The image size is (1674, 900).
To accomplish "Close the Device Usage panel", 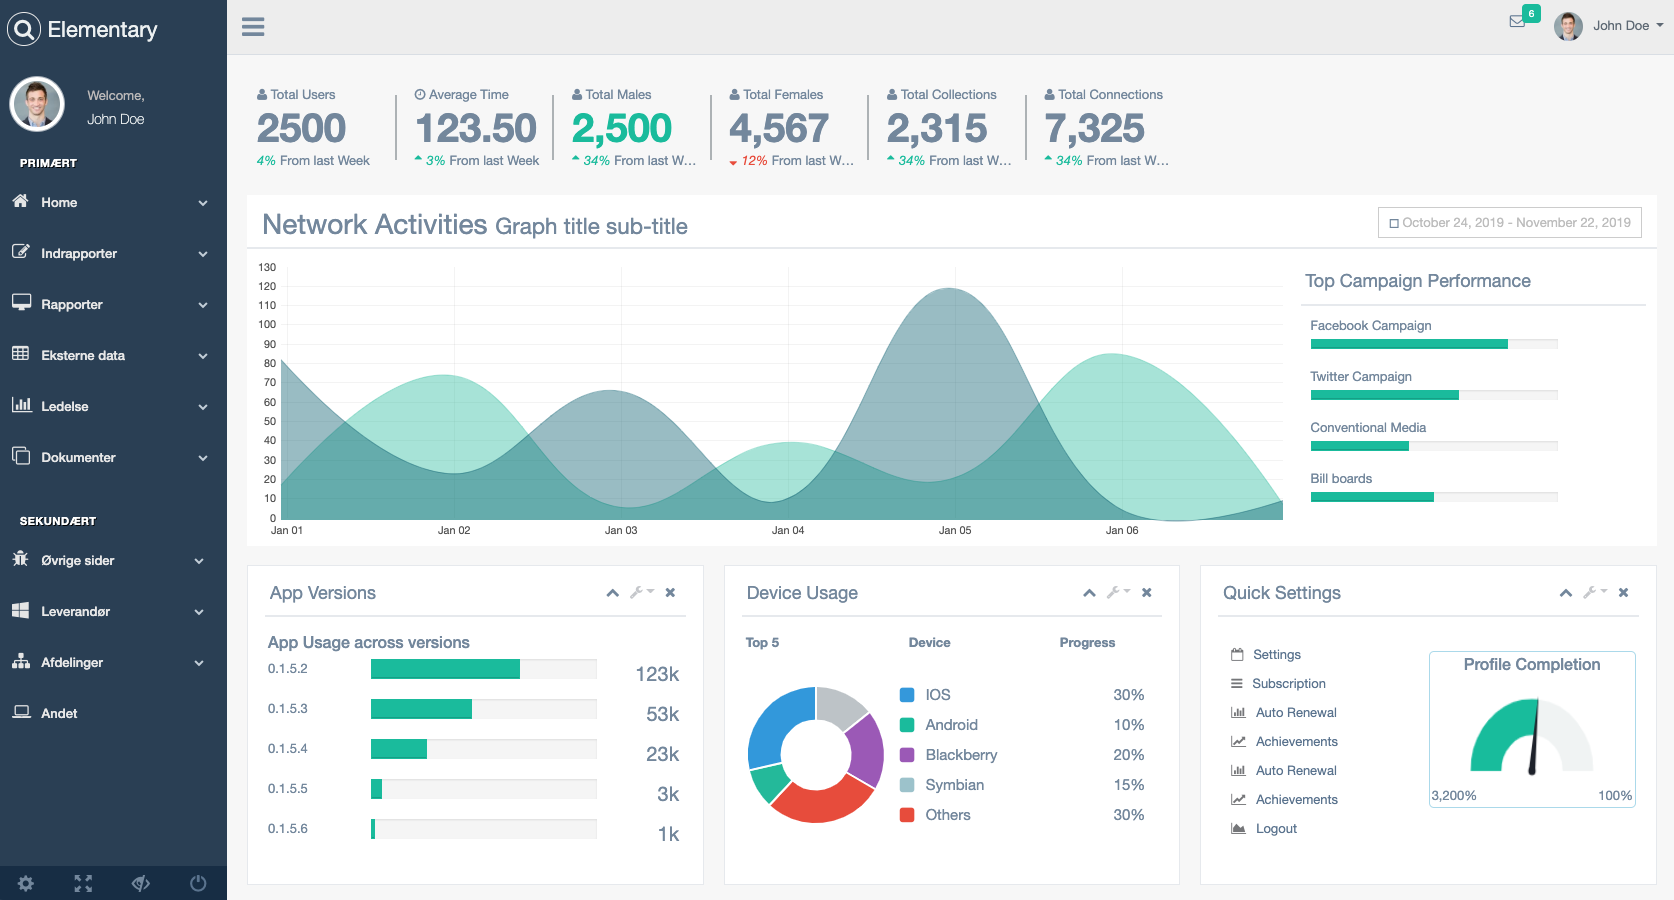I will 1147,593.
